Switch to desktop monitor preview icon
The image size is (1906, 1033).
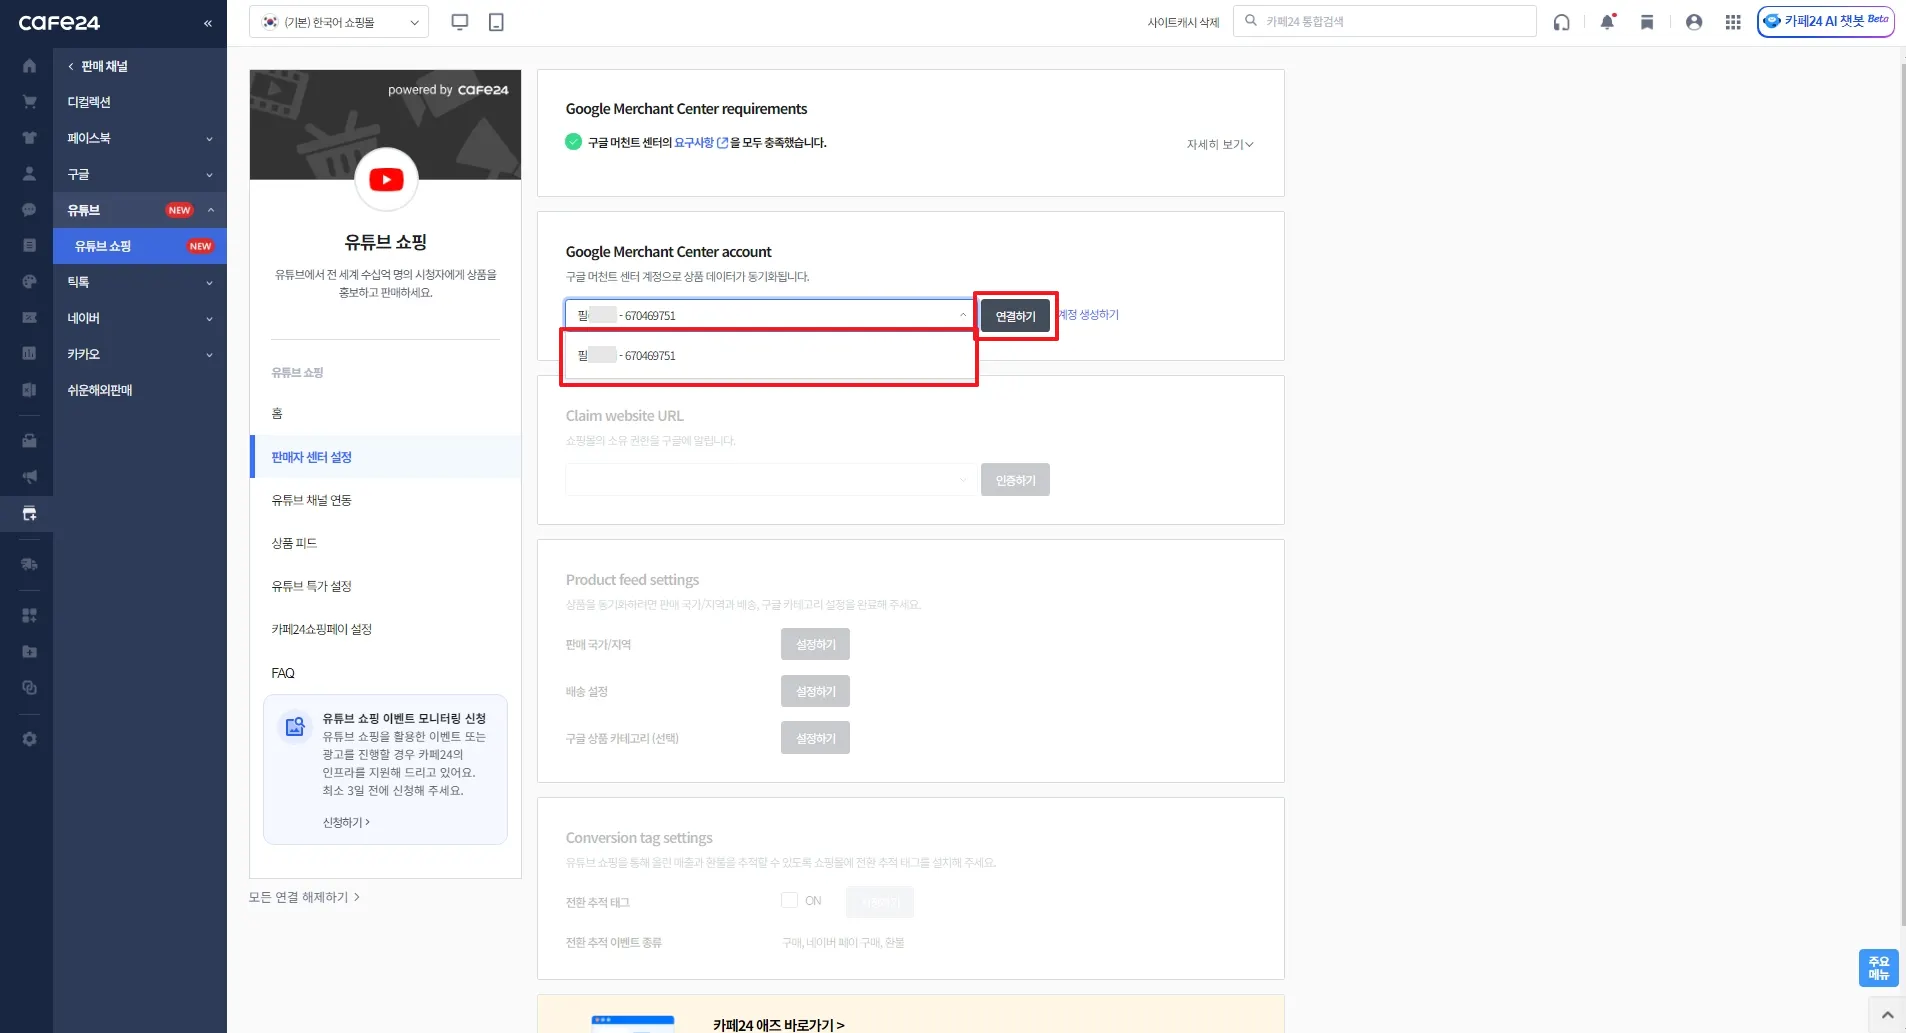[460, 22]
